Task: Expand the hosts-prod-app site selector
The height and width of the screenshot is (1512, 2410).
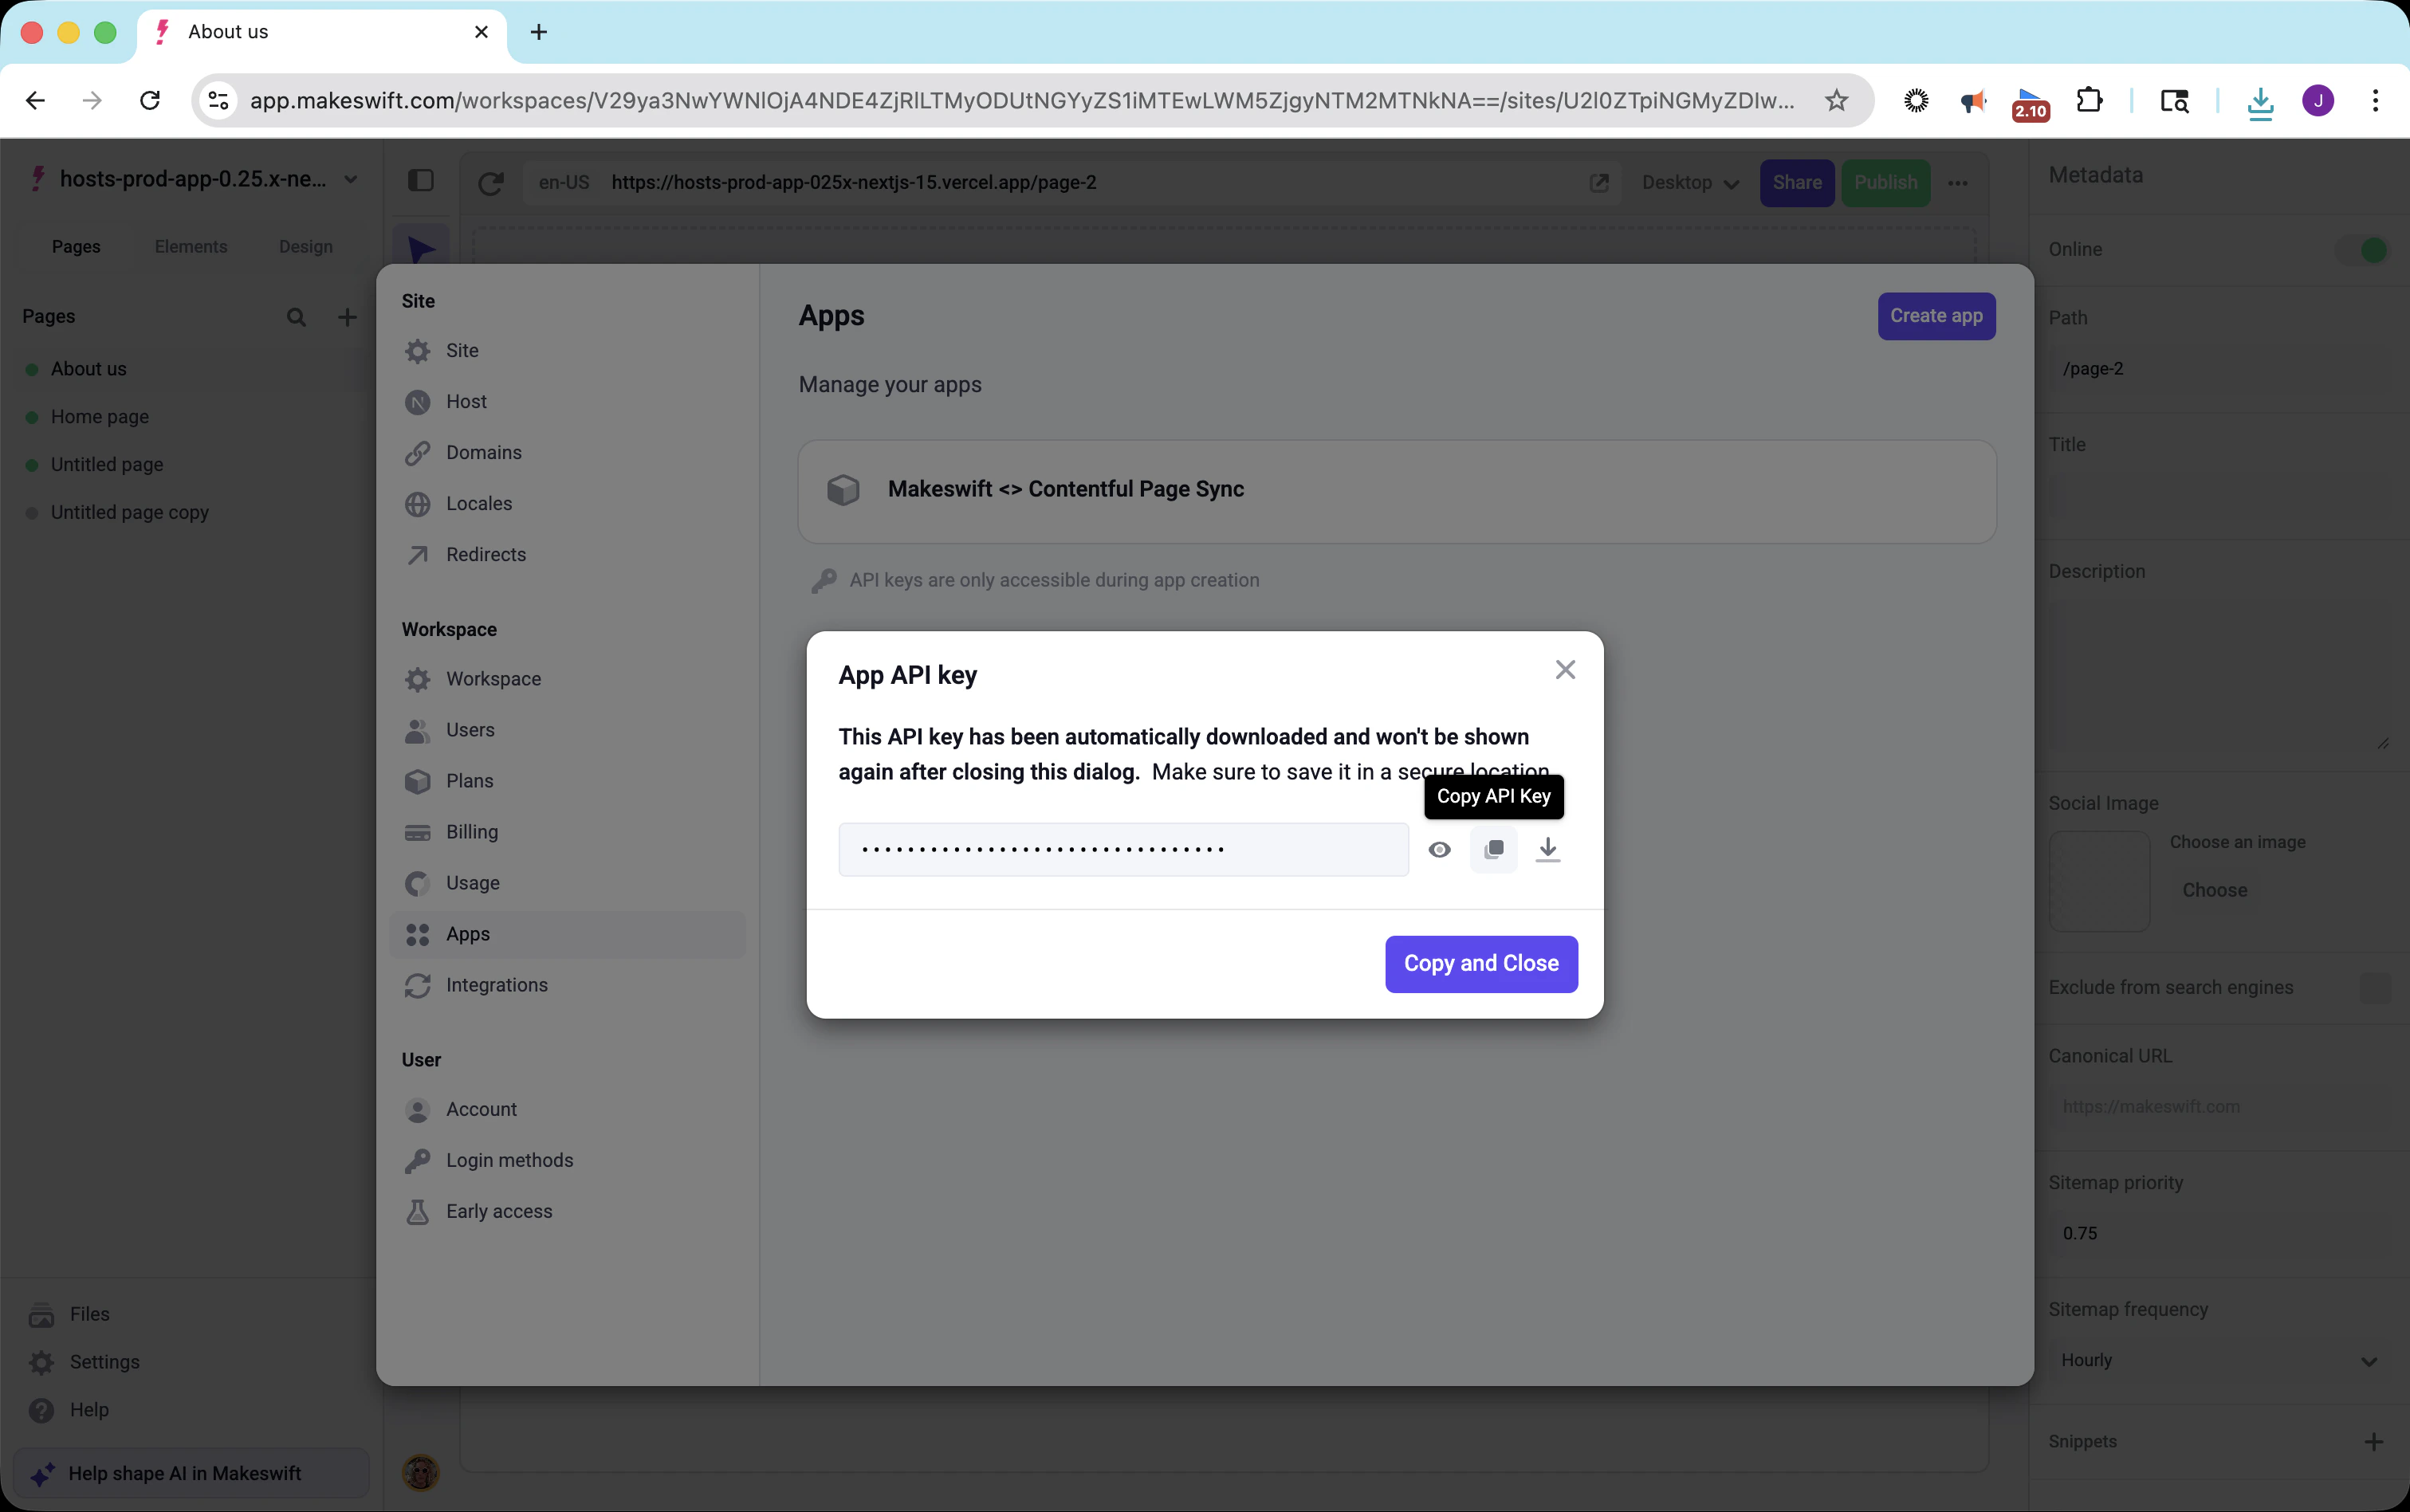Action: coord(349,179)
